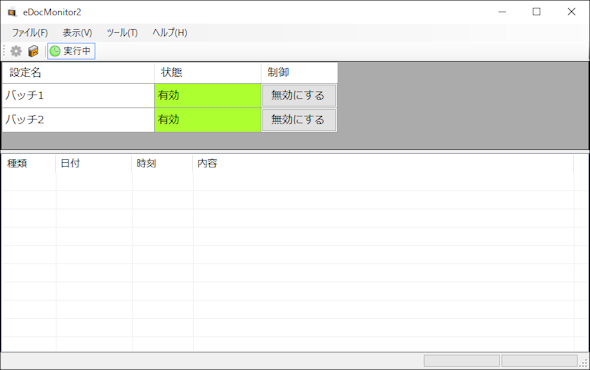Open the ツール(T) menu
Image resolution: width=590 pixels, height=370 pixels.
(122, 33)
